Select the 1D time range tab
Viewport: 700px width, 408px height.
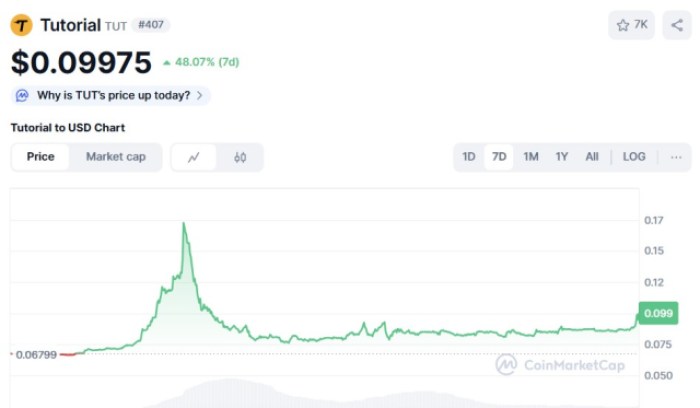(469, 157)
